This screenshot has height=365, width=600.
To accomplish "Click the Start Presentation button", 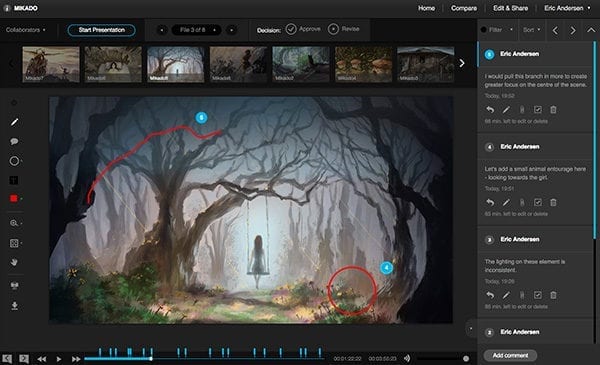I will (101, 30).
